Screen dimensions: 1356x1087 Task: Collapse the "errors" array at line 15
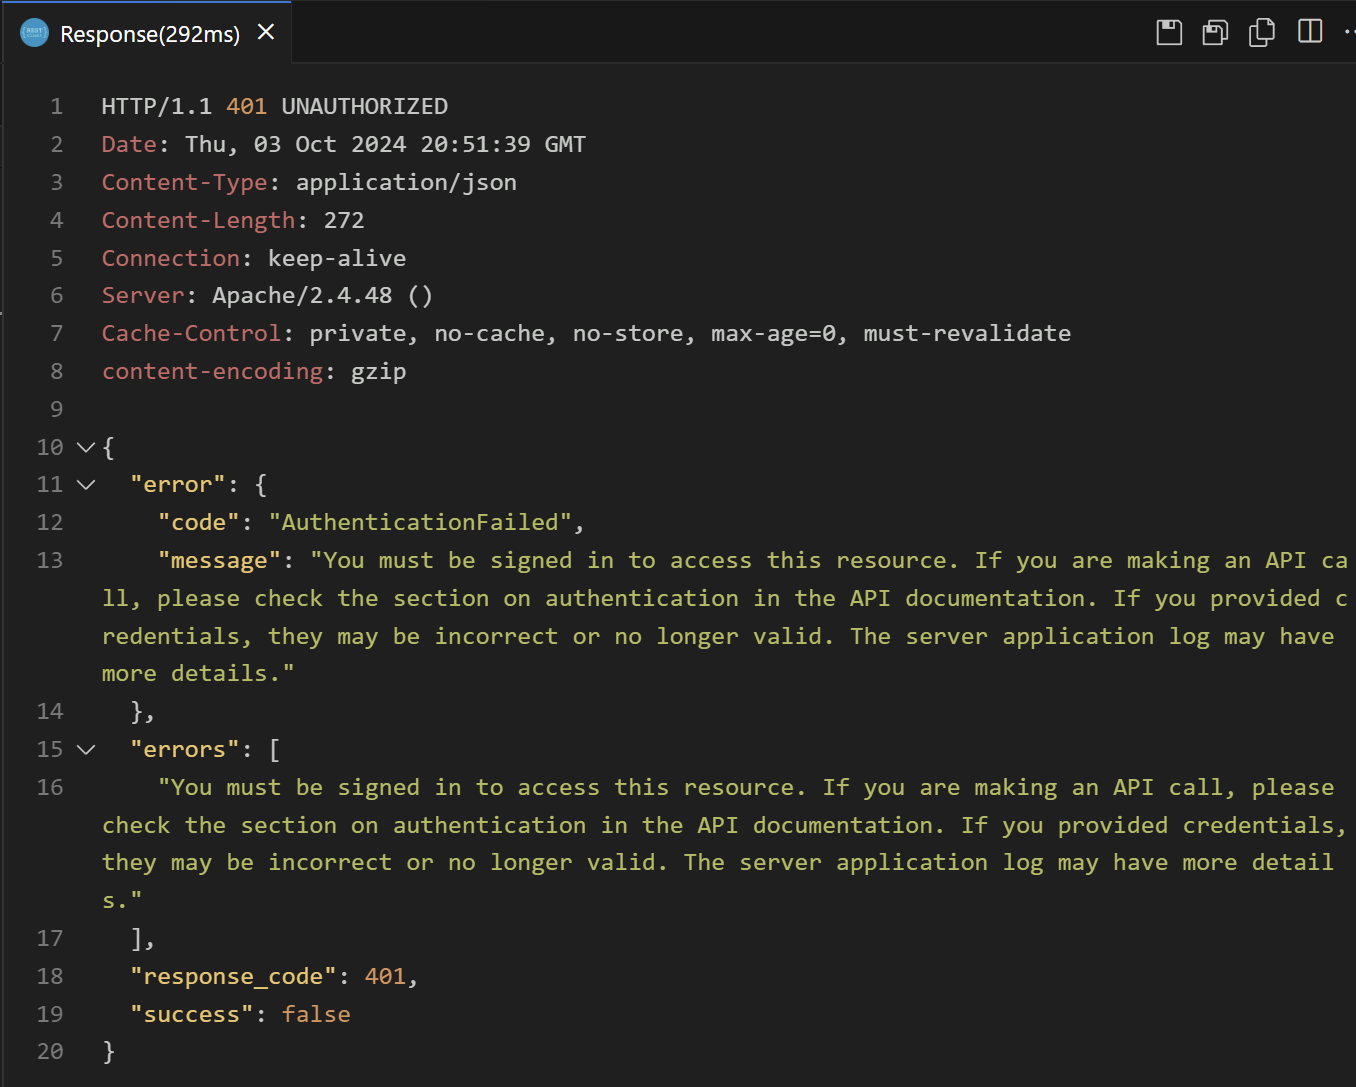[x=86, y=750]
